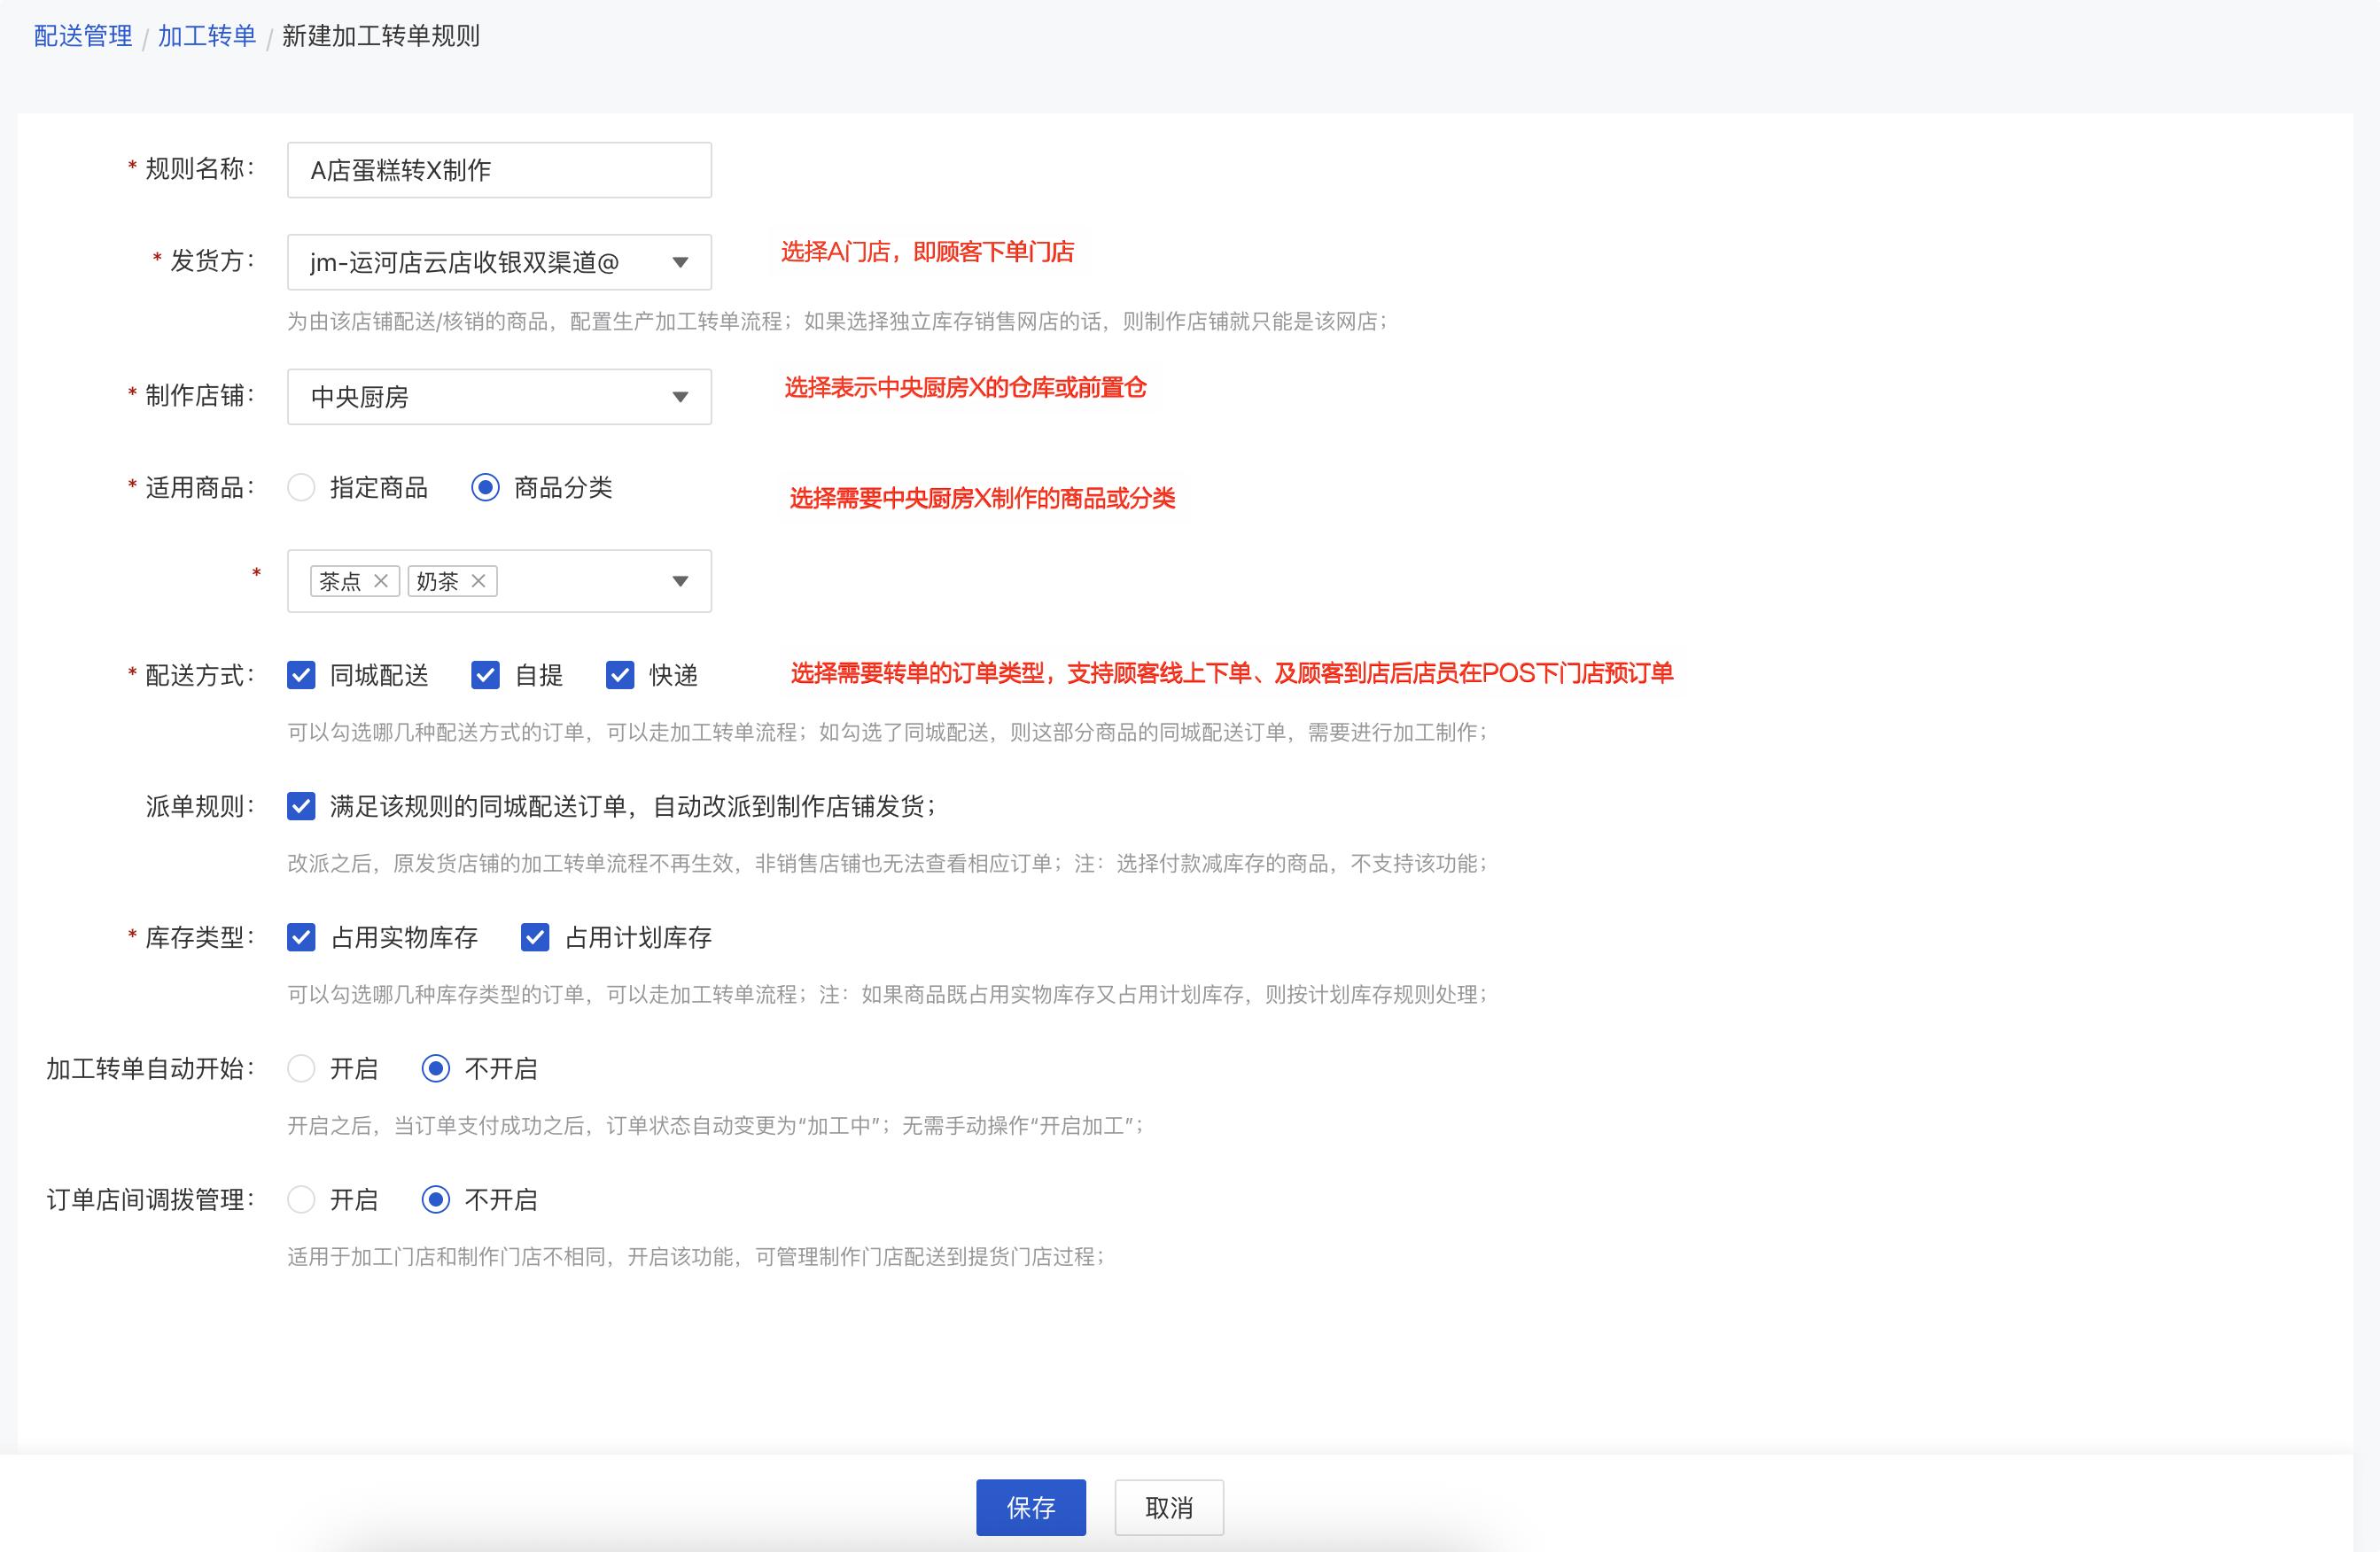This screenshot has width=2380, height=1552.
Task: Enable 开启 for 加工转单自动开始
Action: tap(301, 1068)
